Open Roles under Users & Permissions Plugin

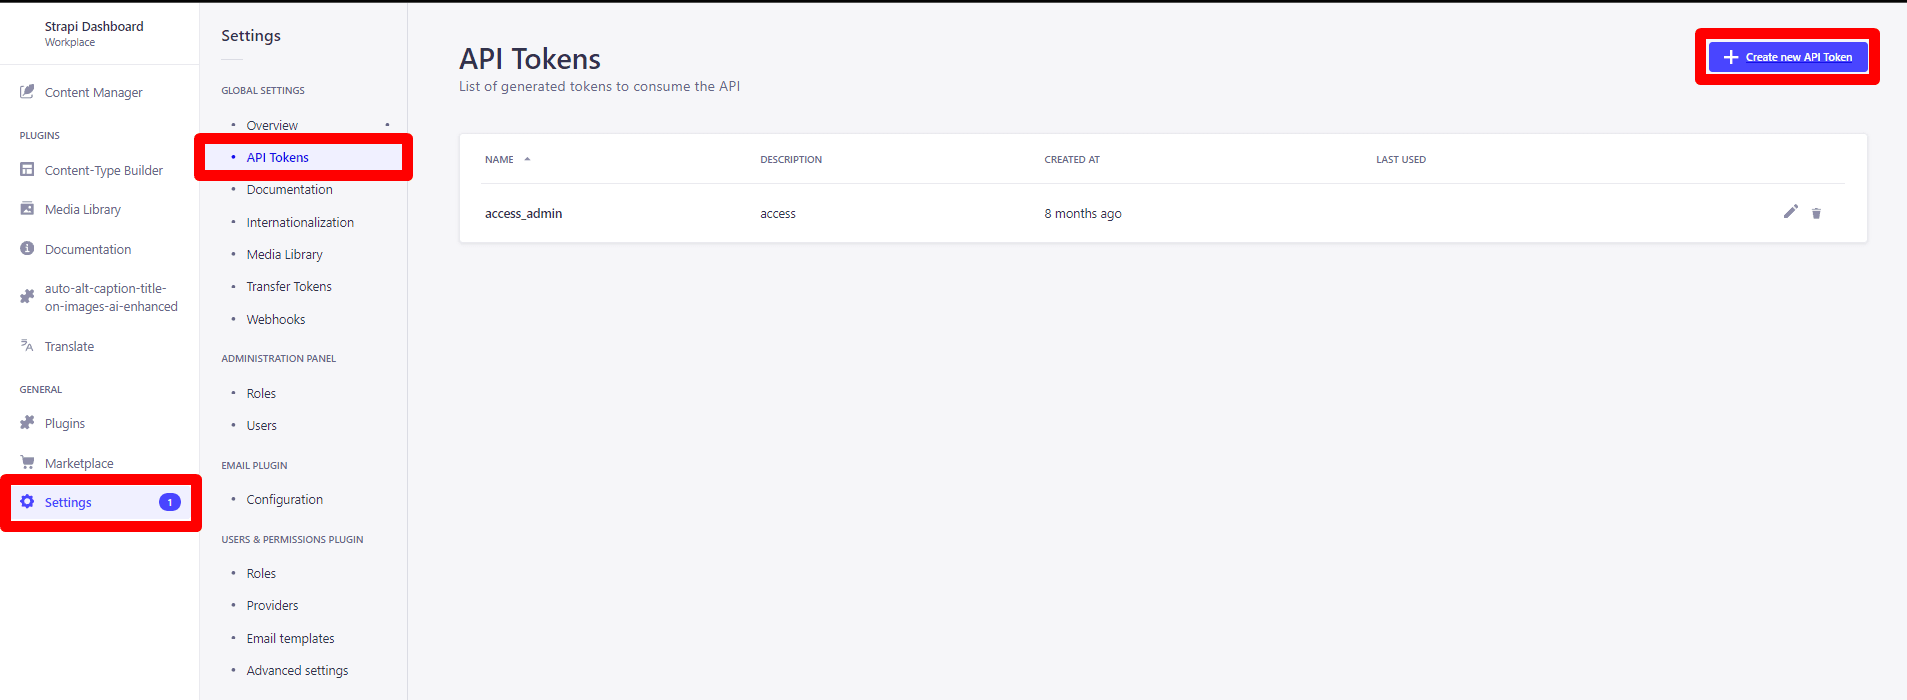[261, 573]
